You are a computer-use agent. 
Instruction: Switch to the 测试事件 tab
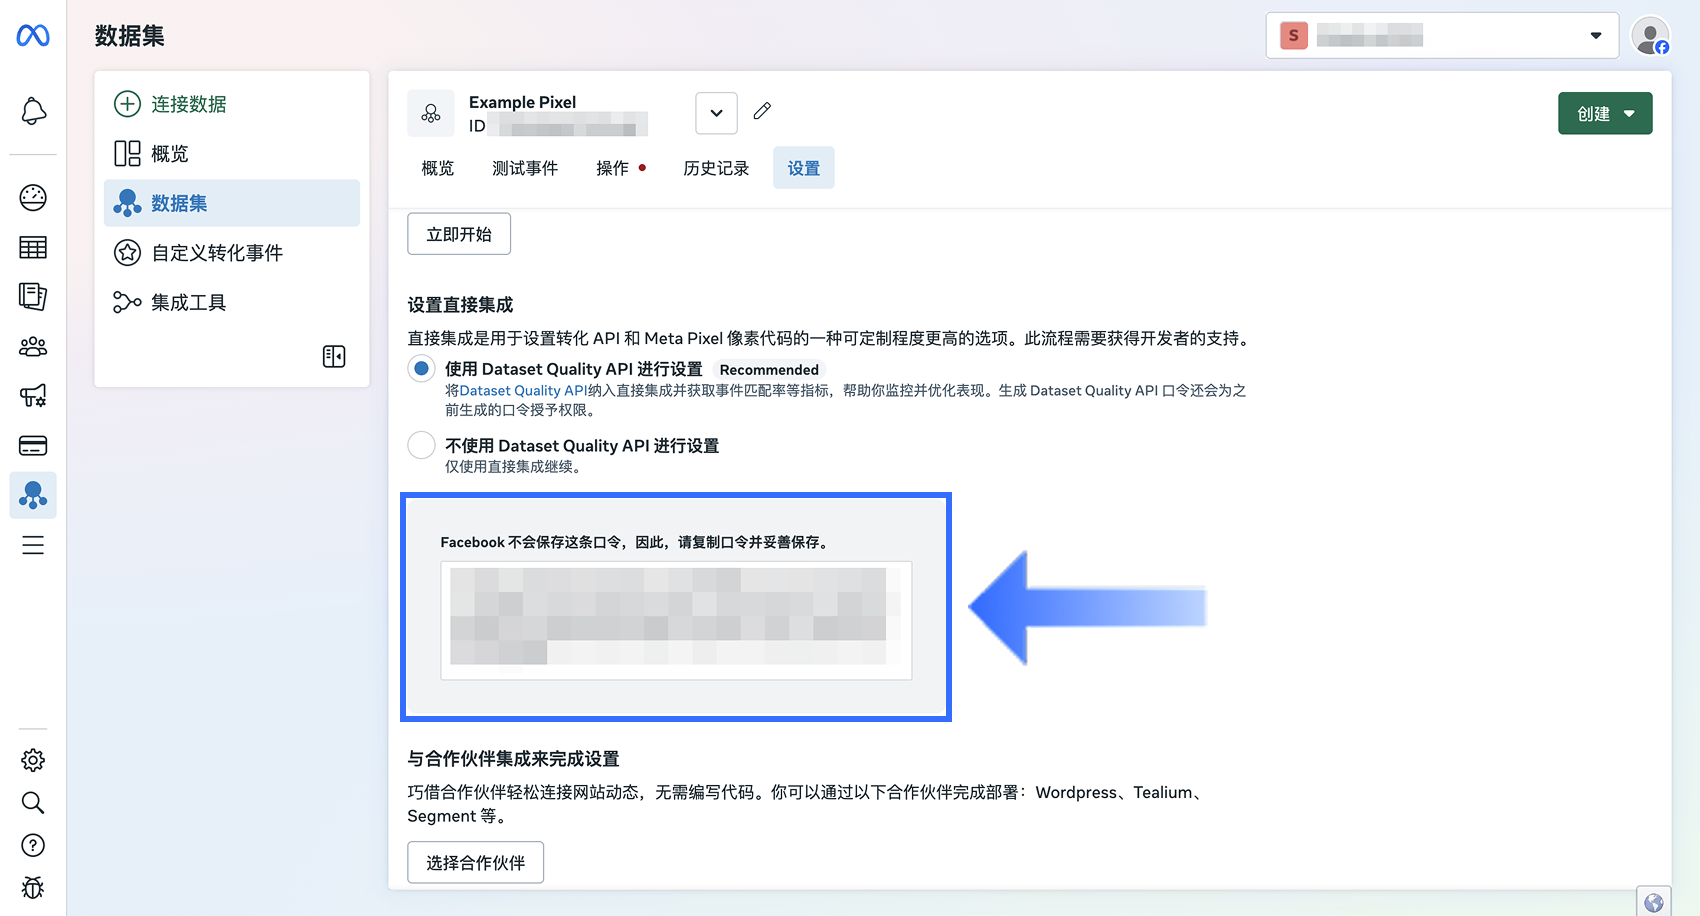coord(525,168)
